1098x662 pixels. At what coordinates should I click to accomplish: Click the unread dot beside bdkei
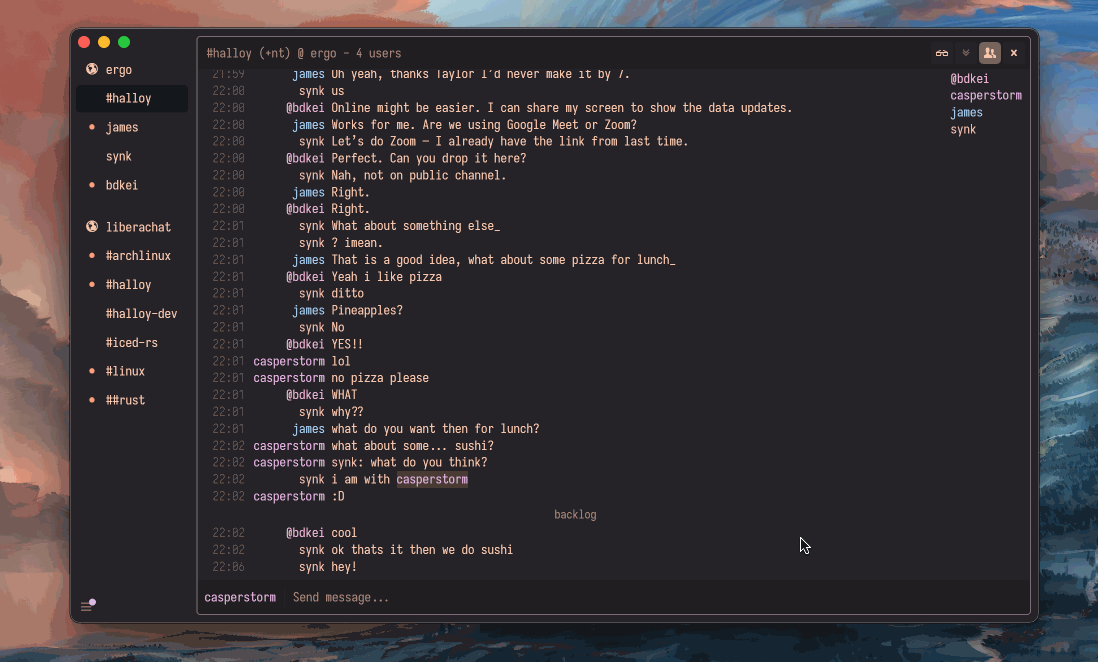(x=90, y=185)
